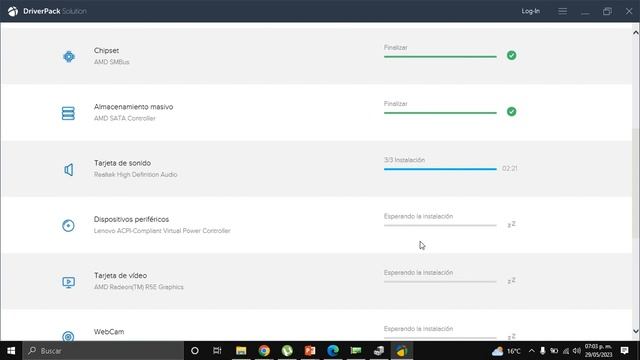Screen dimensions: 640x360
Task: Select the Almacenamiento masivo title
Action: pos(133,107)
